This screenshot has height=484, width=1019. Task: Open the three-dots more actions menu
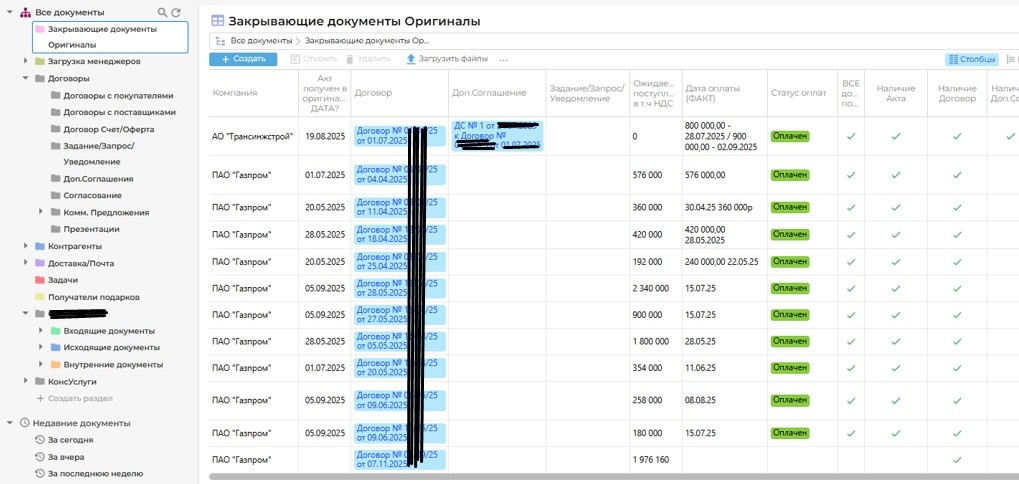click(x=503, y=60)
